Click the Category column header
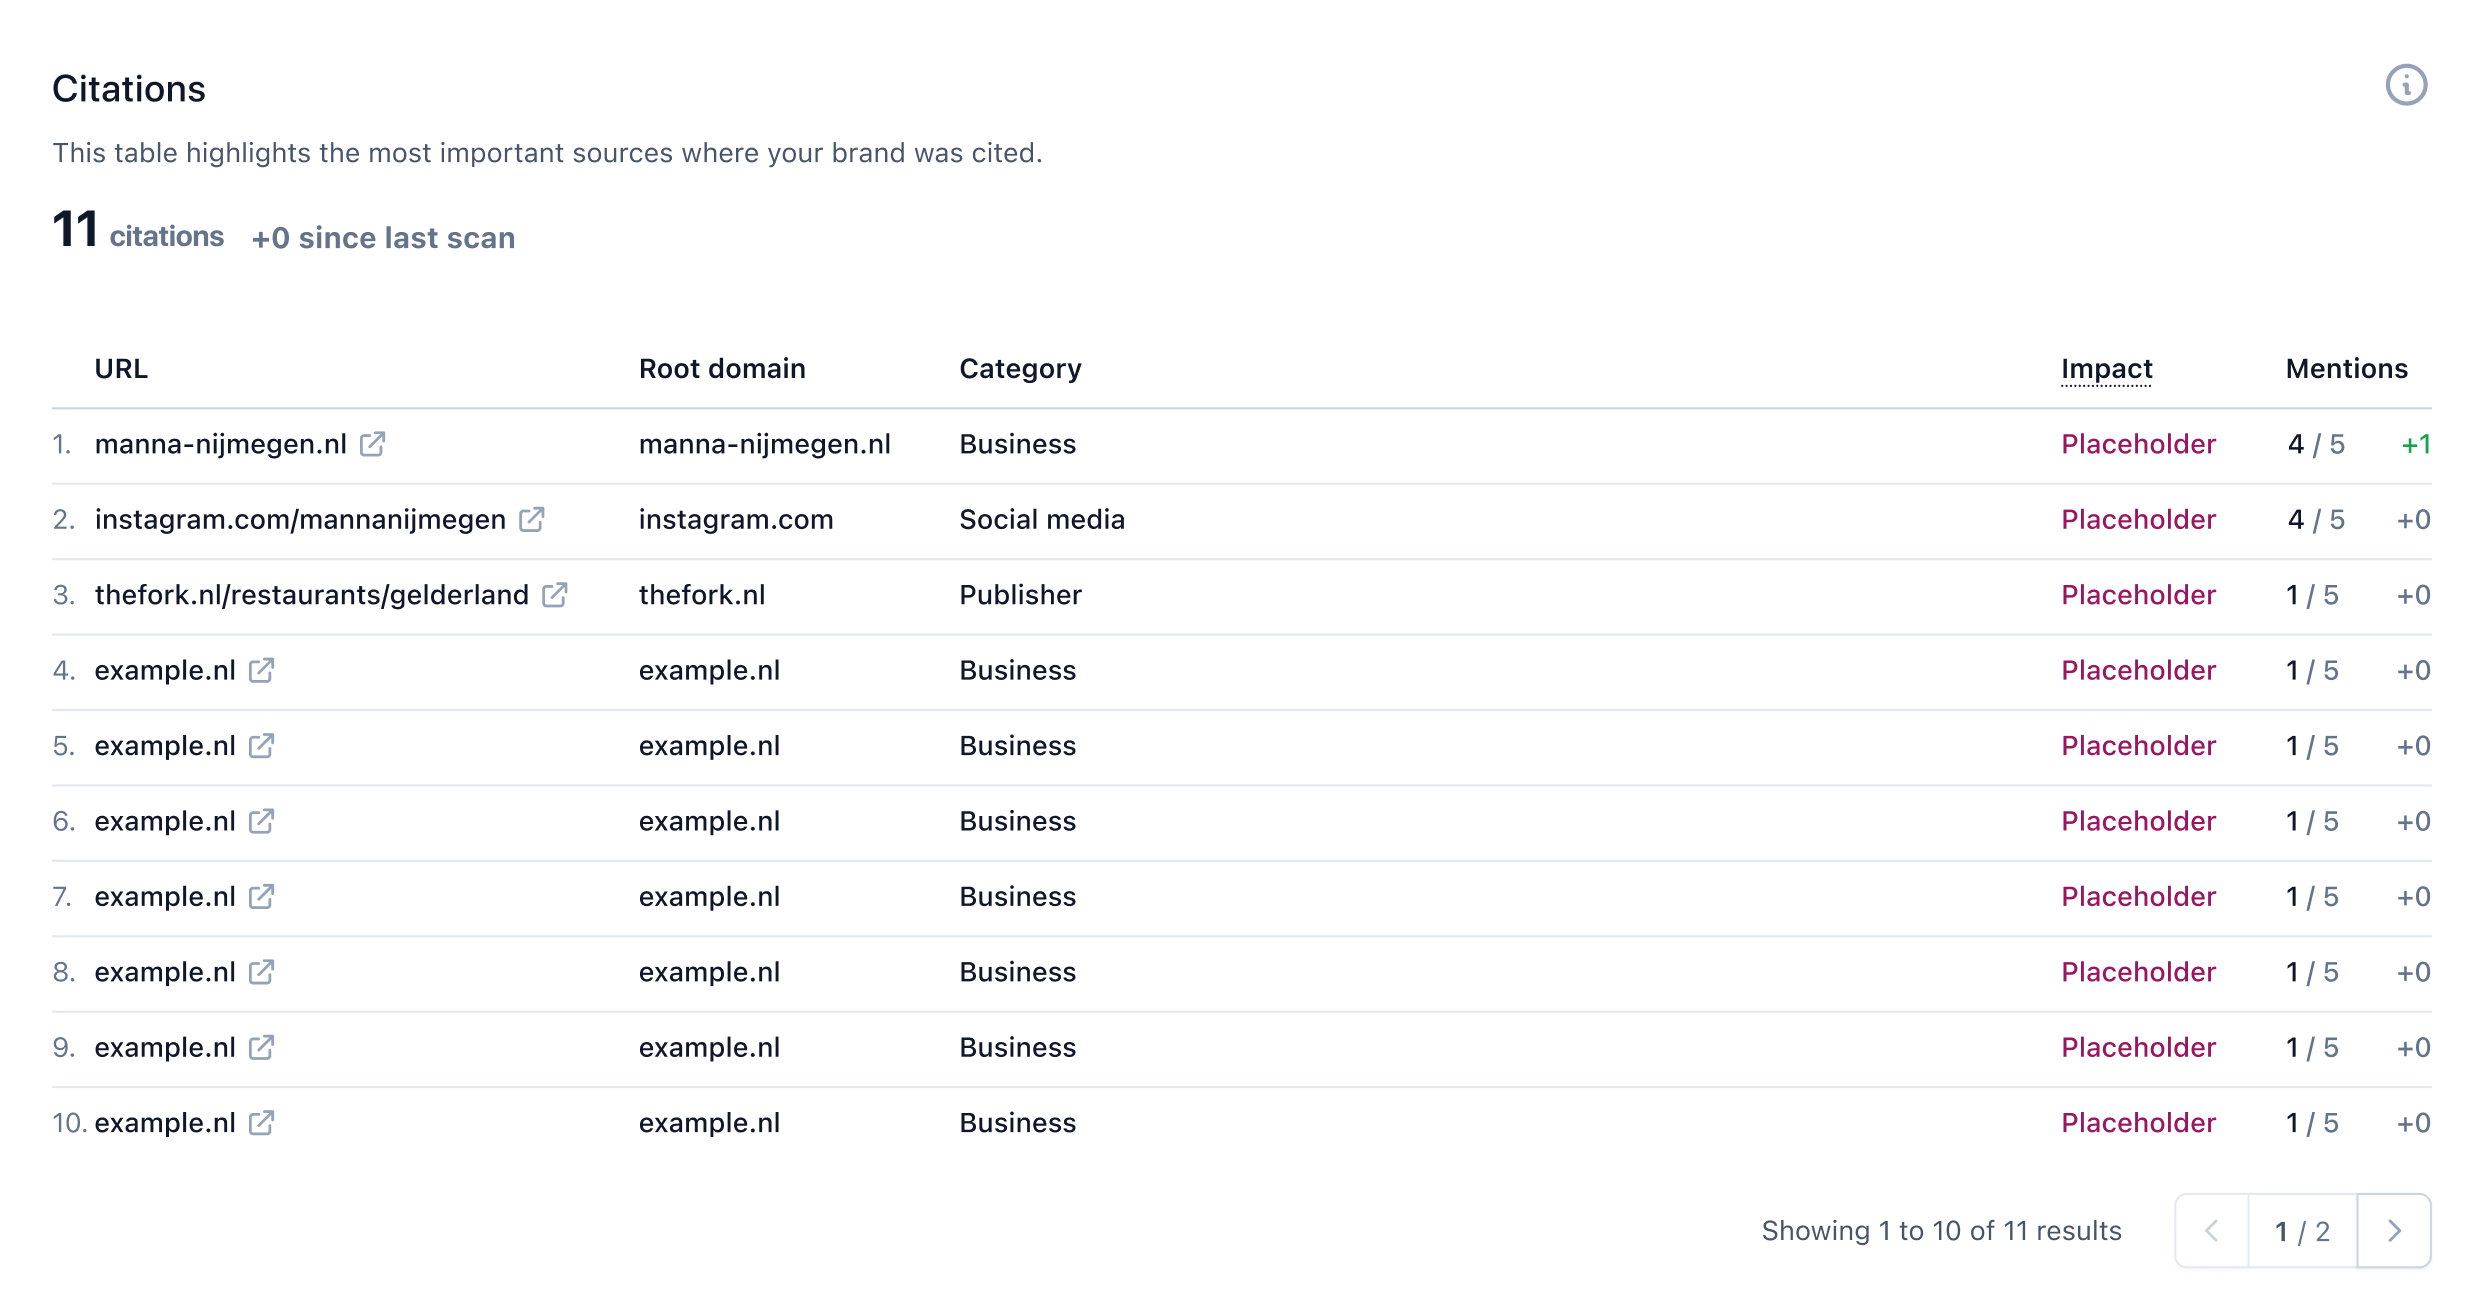Viewport: 2478px width, 1314px height. (1020, 369)
